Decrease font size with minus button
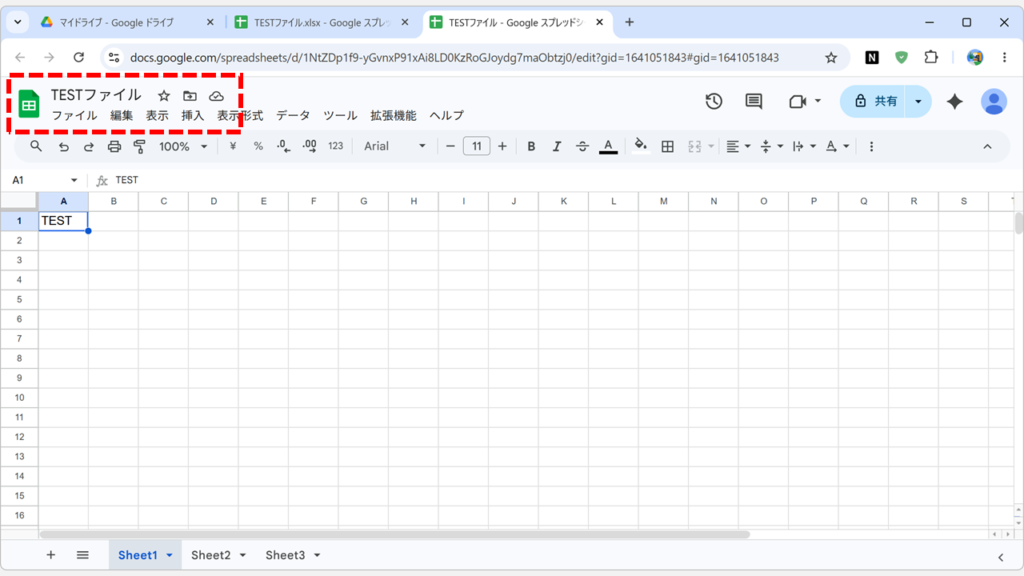 (x=450, y=146)
